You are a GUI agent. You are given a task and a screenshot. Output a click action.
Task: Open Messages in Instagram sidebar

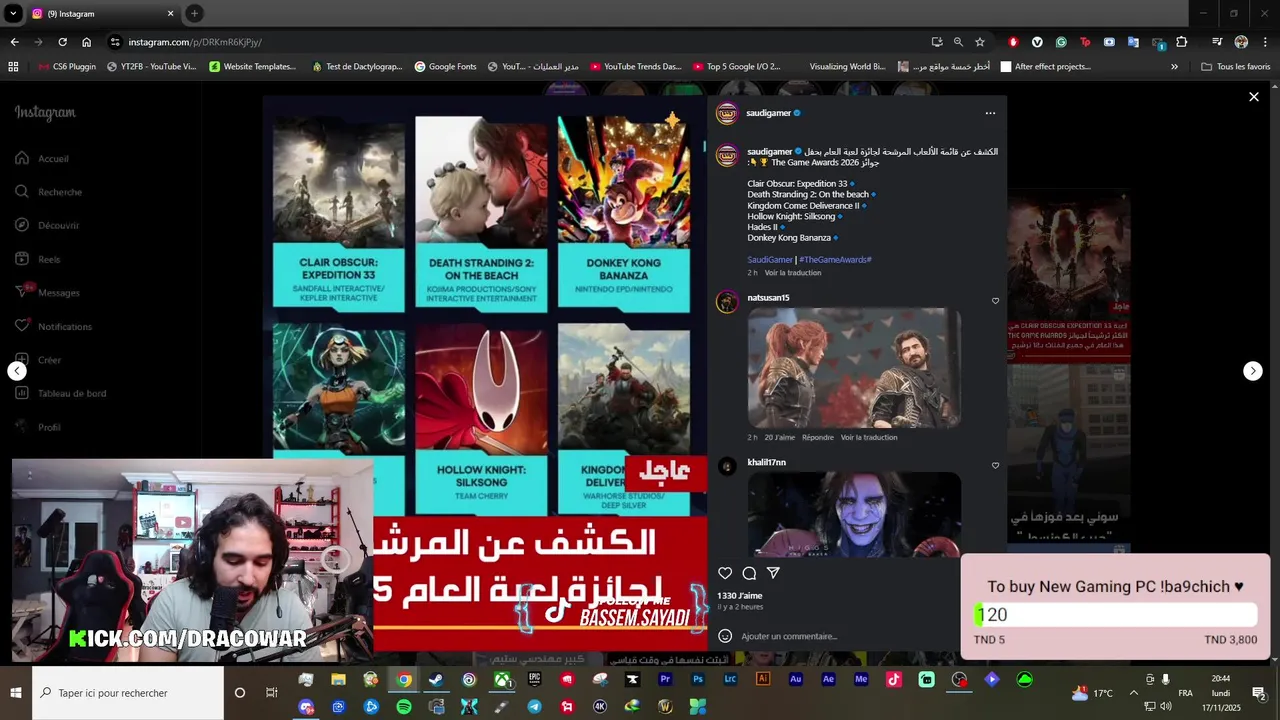click(x=47, y=292)
